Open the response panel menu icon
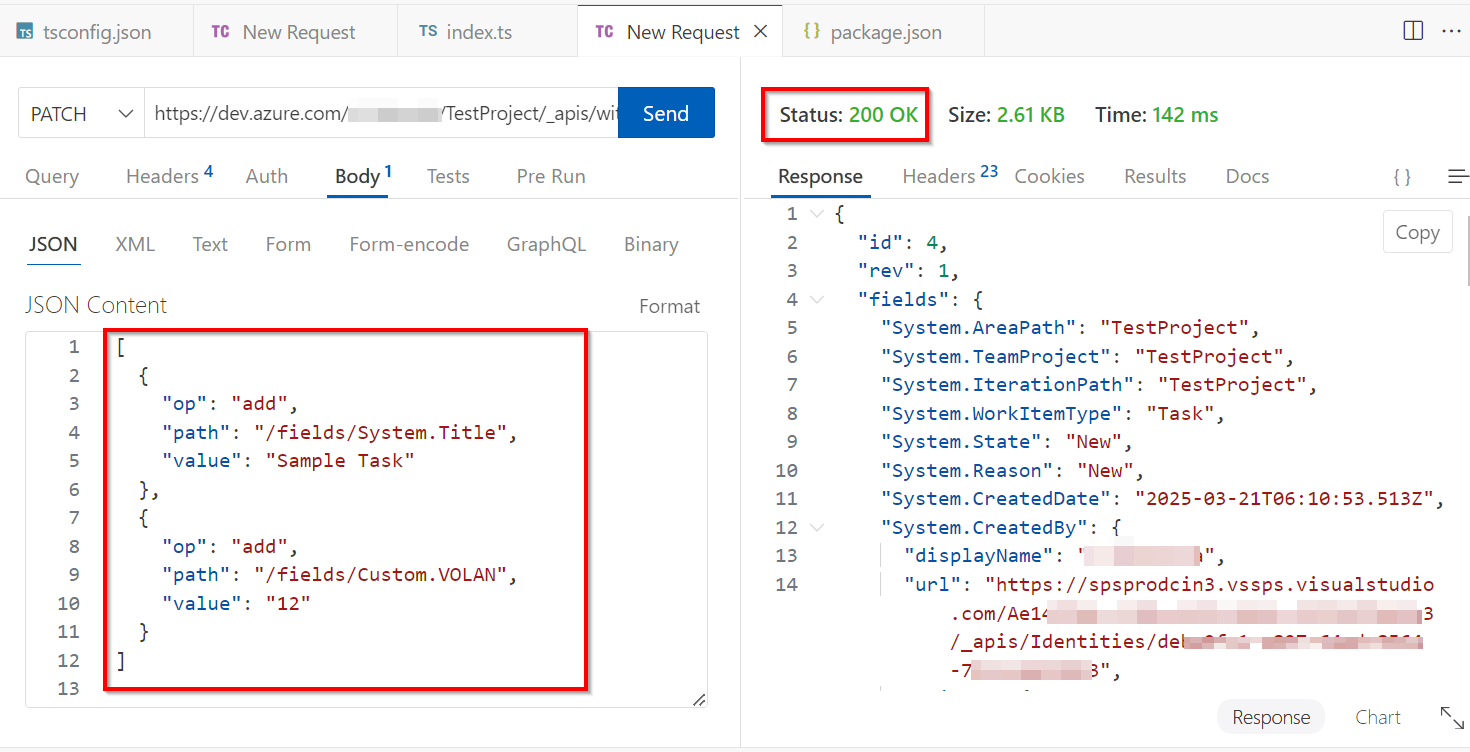 click(1458, 177)
